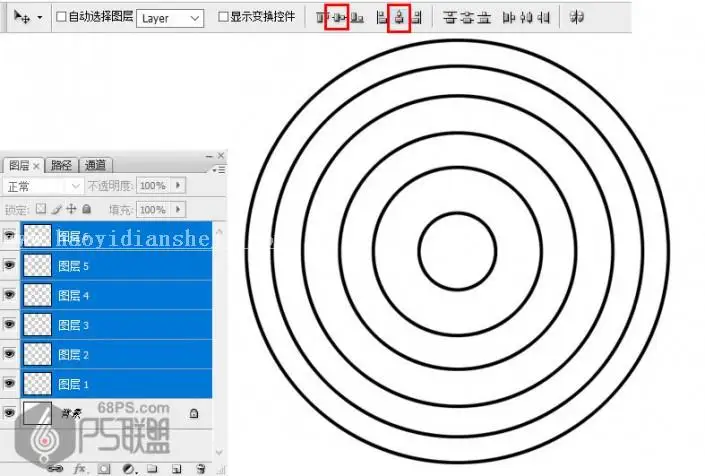Select the 图层 1 layer name
The width and height of the screenshot is (705, 476).
(73, 384)
